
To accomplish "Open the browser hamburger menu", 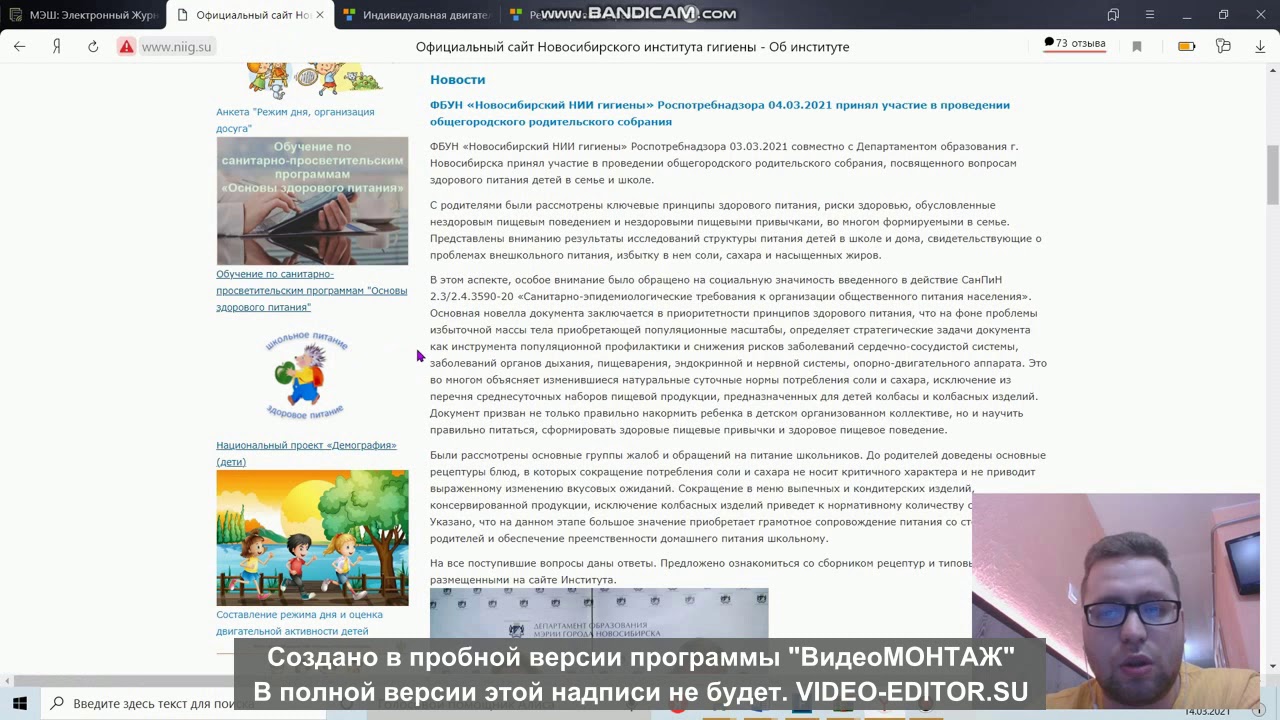I will pyautogui.click(x=1150, y=15).
